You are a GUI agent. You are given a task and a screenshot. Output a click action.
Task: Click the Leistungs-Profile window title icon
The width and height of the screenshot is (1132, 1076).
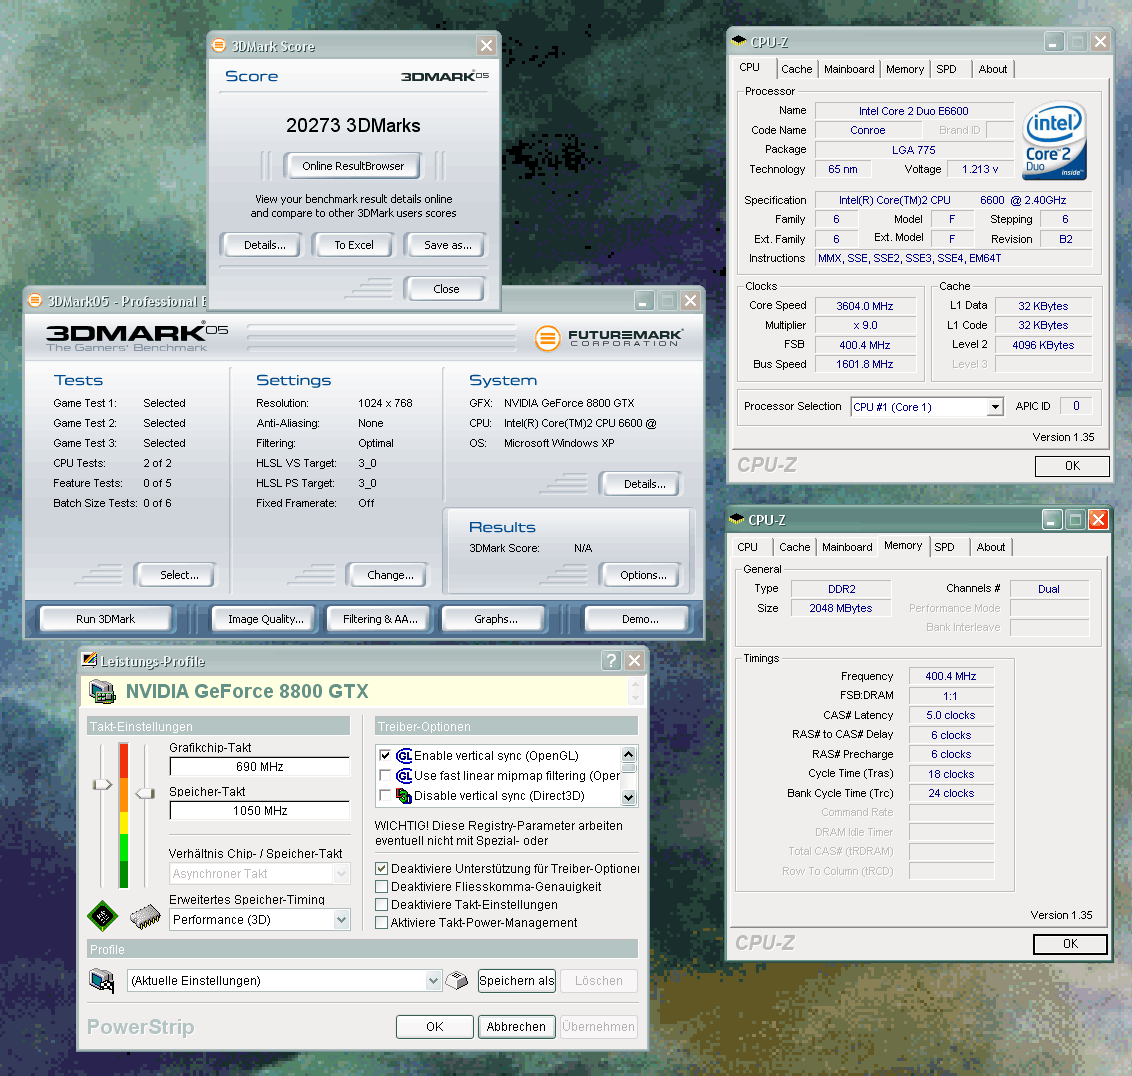click(90, 660)
